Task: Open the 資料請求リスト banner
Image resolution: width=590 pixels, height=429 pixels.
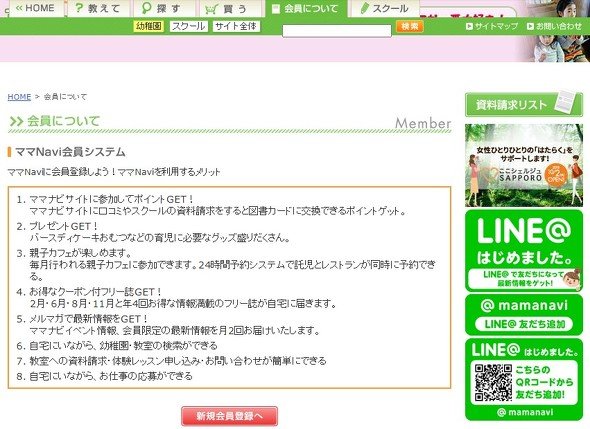Action: tap(524, 104)
